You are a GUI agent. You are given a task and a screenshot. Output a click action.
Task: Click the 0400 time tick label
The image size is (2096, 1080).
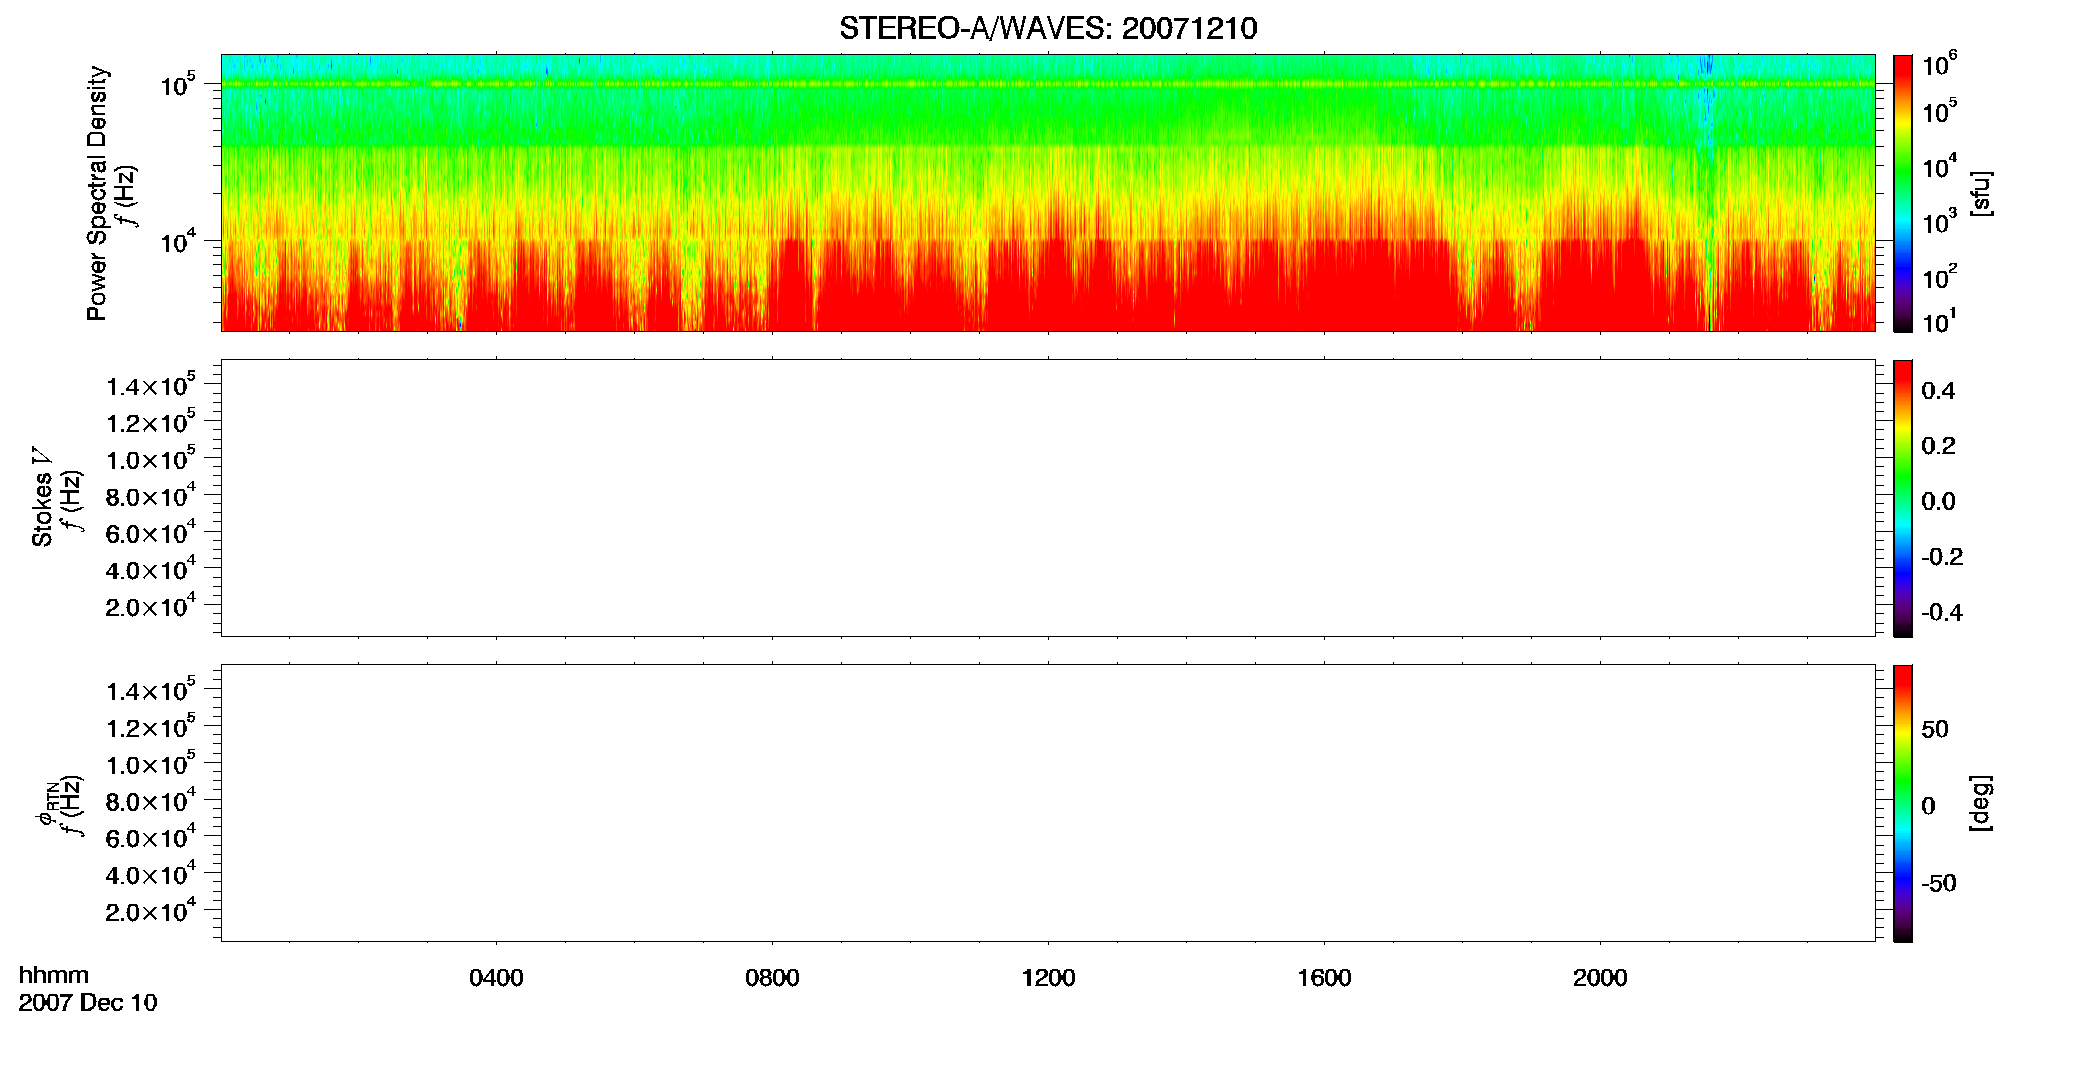pos(496,978)
